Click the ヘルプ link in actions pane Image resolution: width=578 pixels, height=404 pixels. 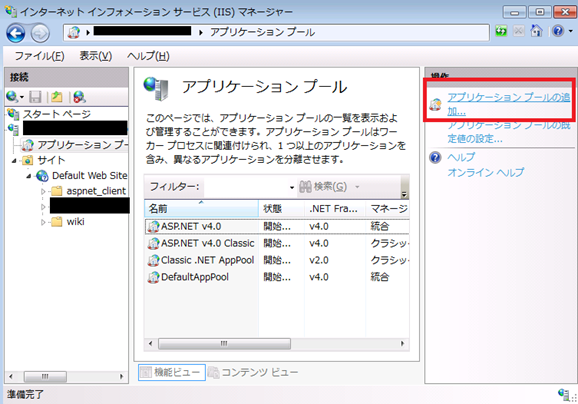pyautogui.click(x=461, y=157)
